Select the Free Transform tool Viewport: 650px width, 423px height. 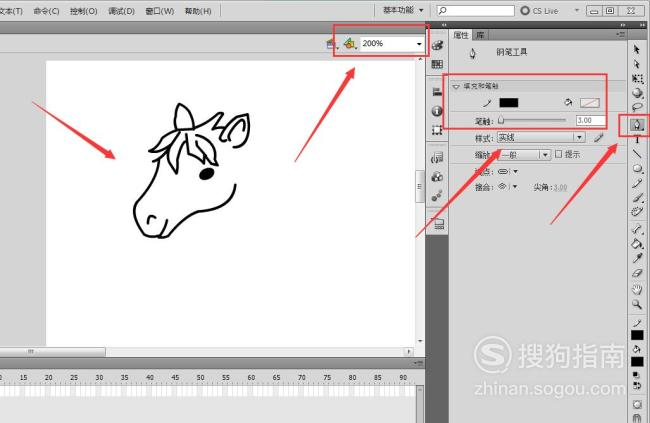637,78
